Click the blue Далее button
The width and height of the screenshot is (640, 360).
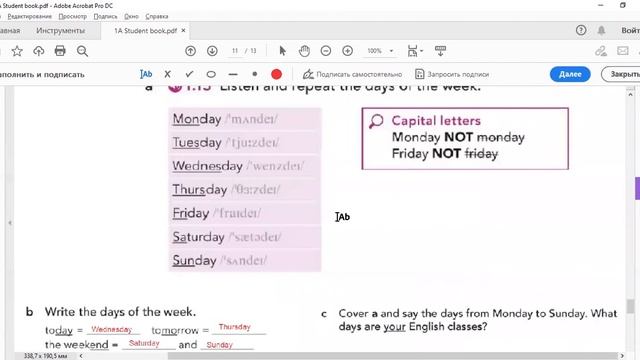click(x=570, y=74)
